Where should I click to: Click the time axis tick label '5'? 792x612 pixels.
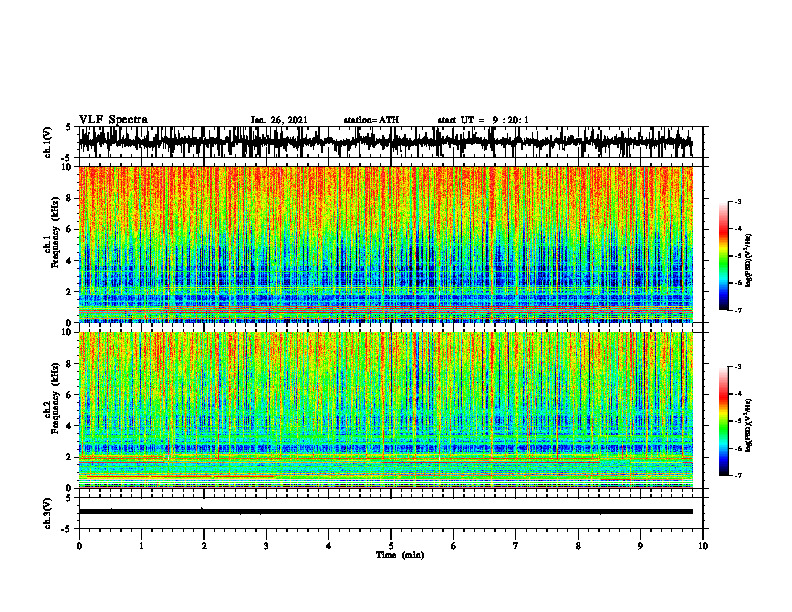[x=391, y=546]
